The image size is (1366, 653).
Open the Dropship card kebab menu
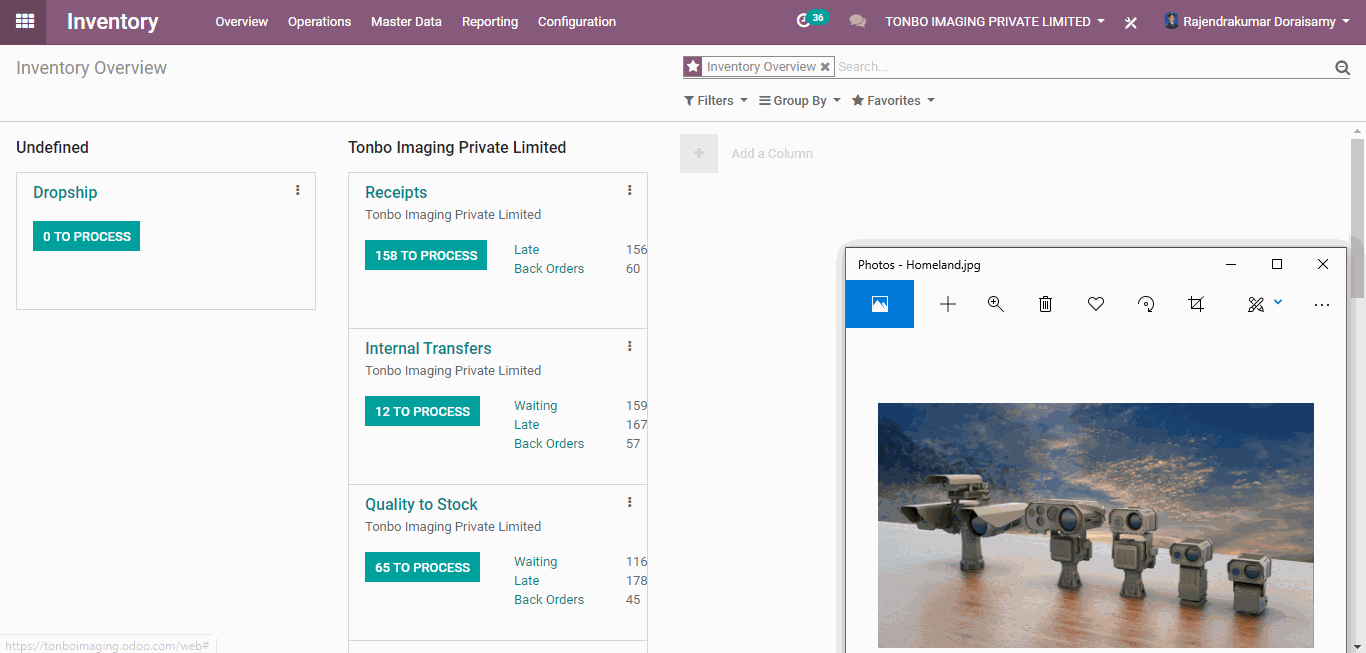(297, 190)
